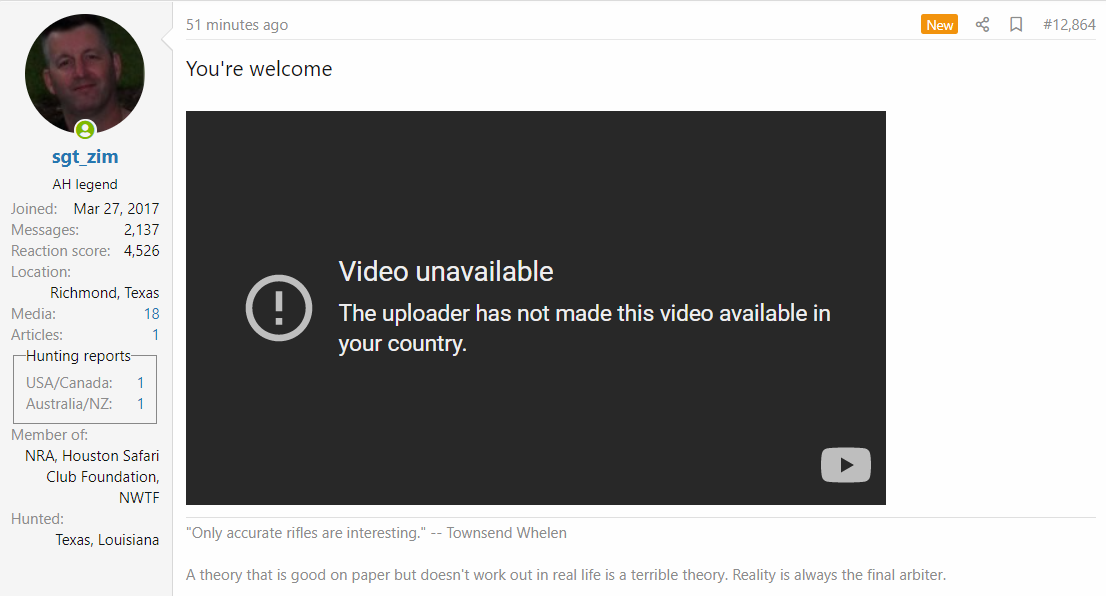Click the unavailable video player area
The image size is (1106, 596).
point(536,308)
